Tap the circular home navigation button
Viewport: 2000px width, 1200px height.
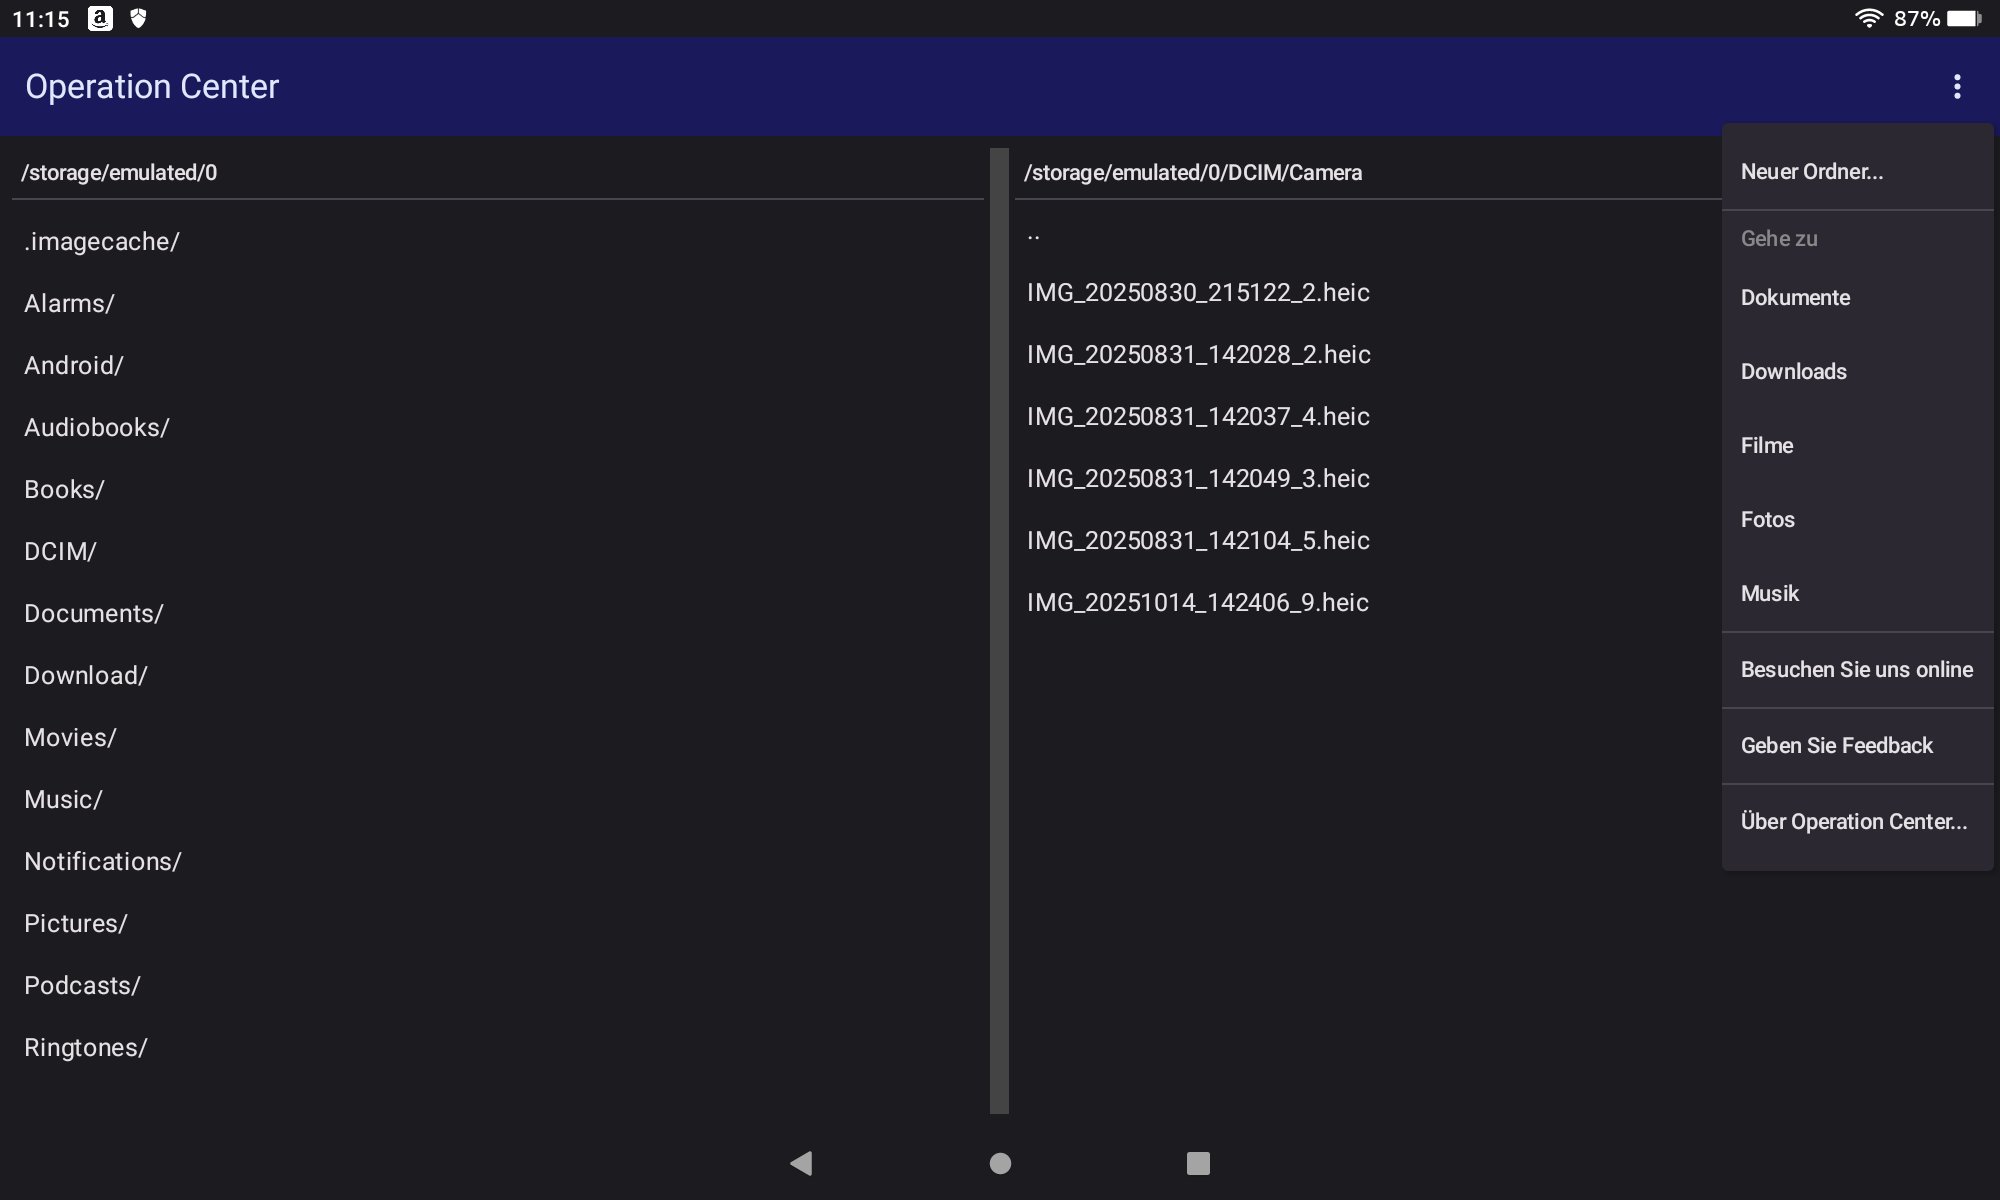click(1000, 1163)
